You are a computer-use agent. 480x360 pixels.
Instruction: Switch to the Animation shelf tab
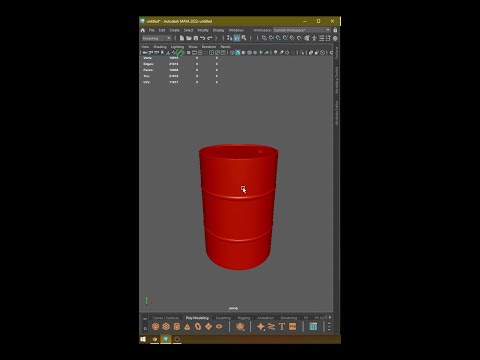(265, 318)
